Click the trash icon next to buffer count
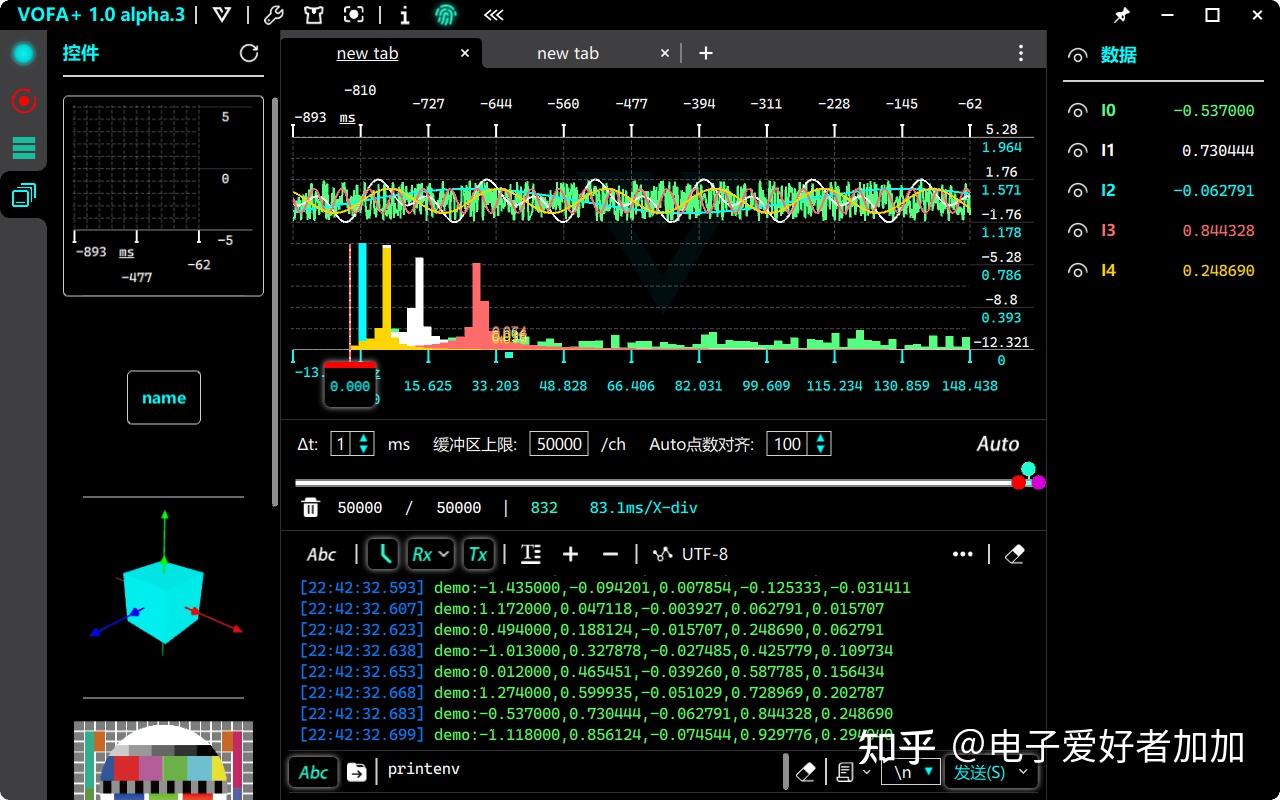1280x800 pixels. [311, 507]
